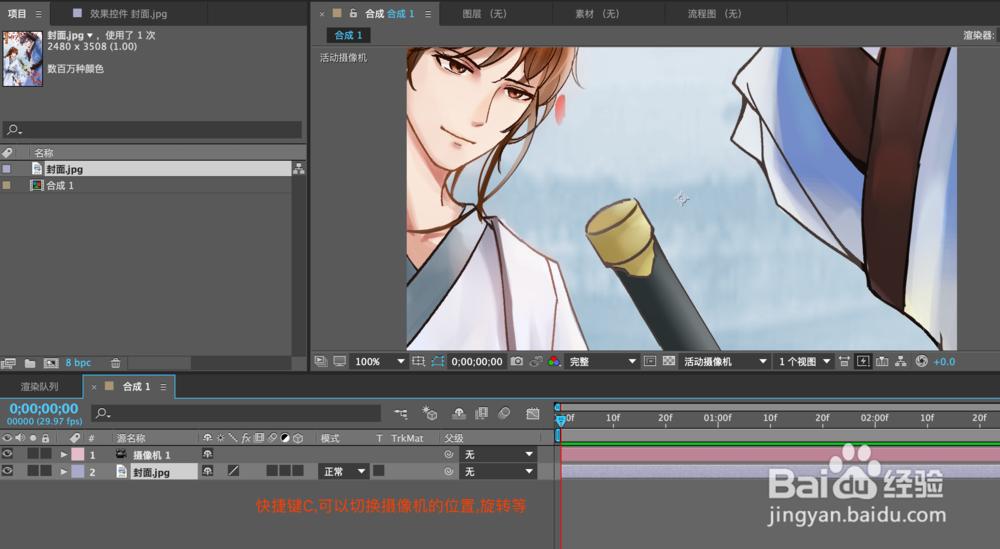Open the 摄像机 1 parent 无 dropdown
1000x549 pixels.
pos(497,454)
